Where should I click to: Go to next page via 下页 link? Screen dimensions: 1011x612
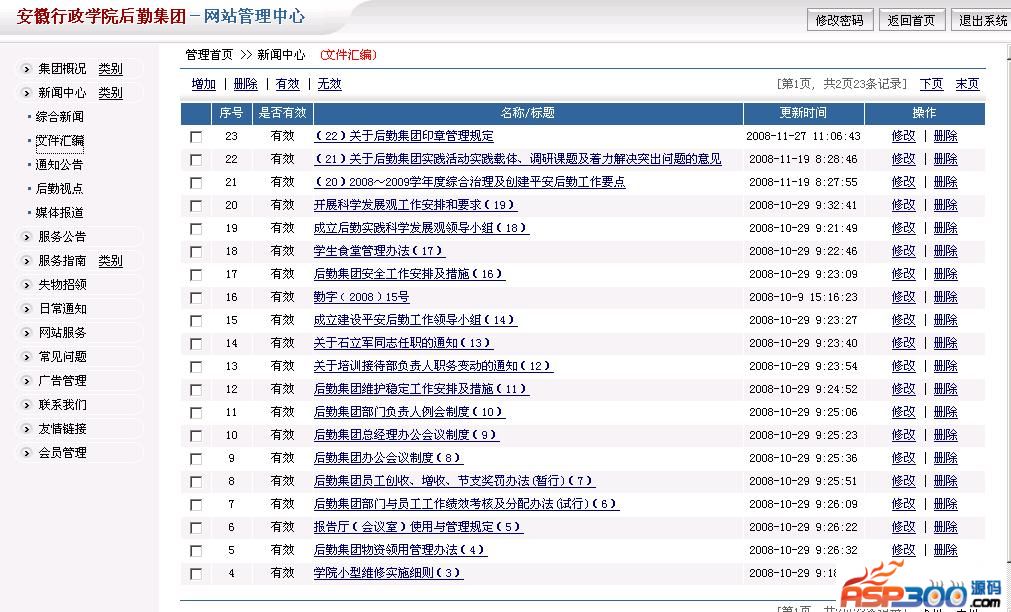[x=931, y=84]
